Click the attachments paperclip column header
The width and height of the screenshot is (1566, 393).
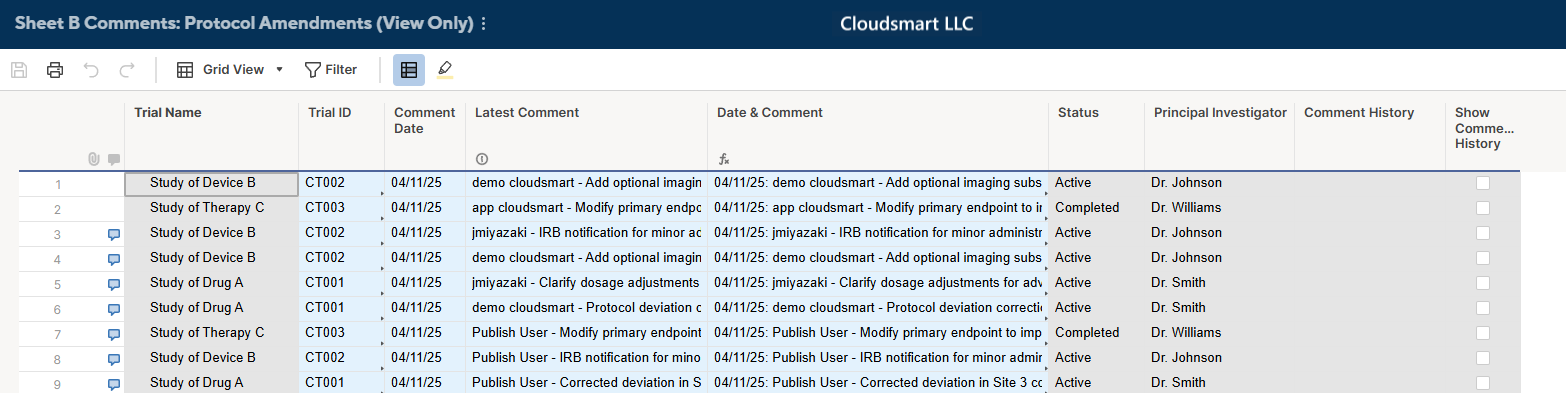(94, 159)
